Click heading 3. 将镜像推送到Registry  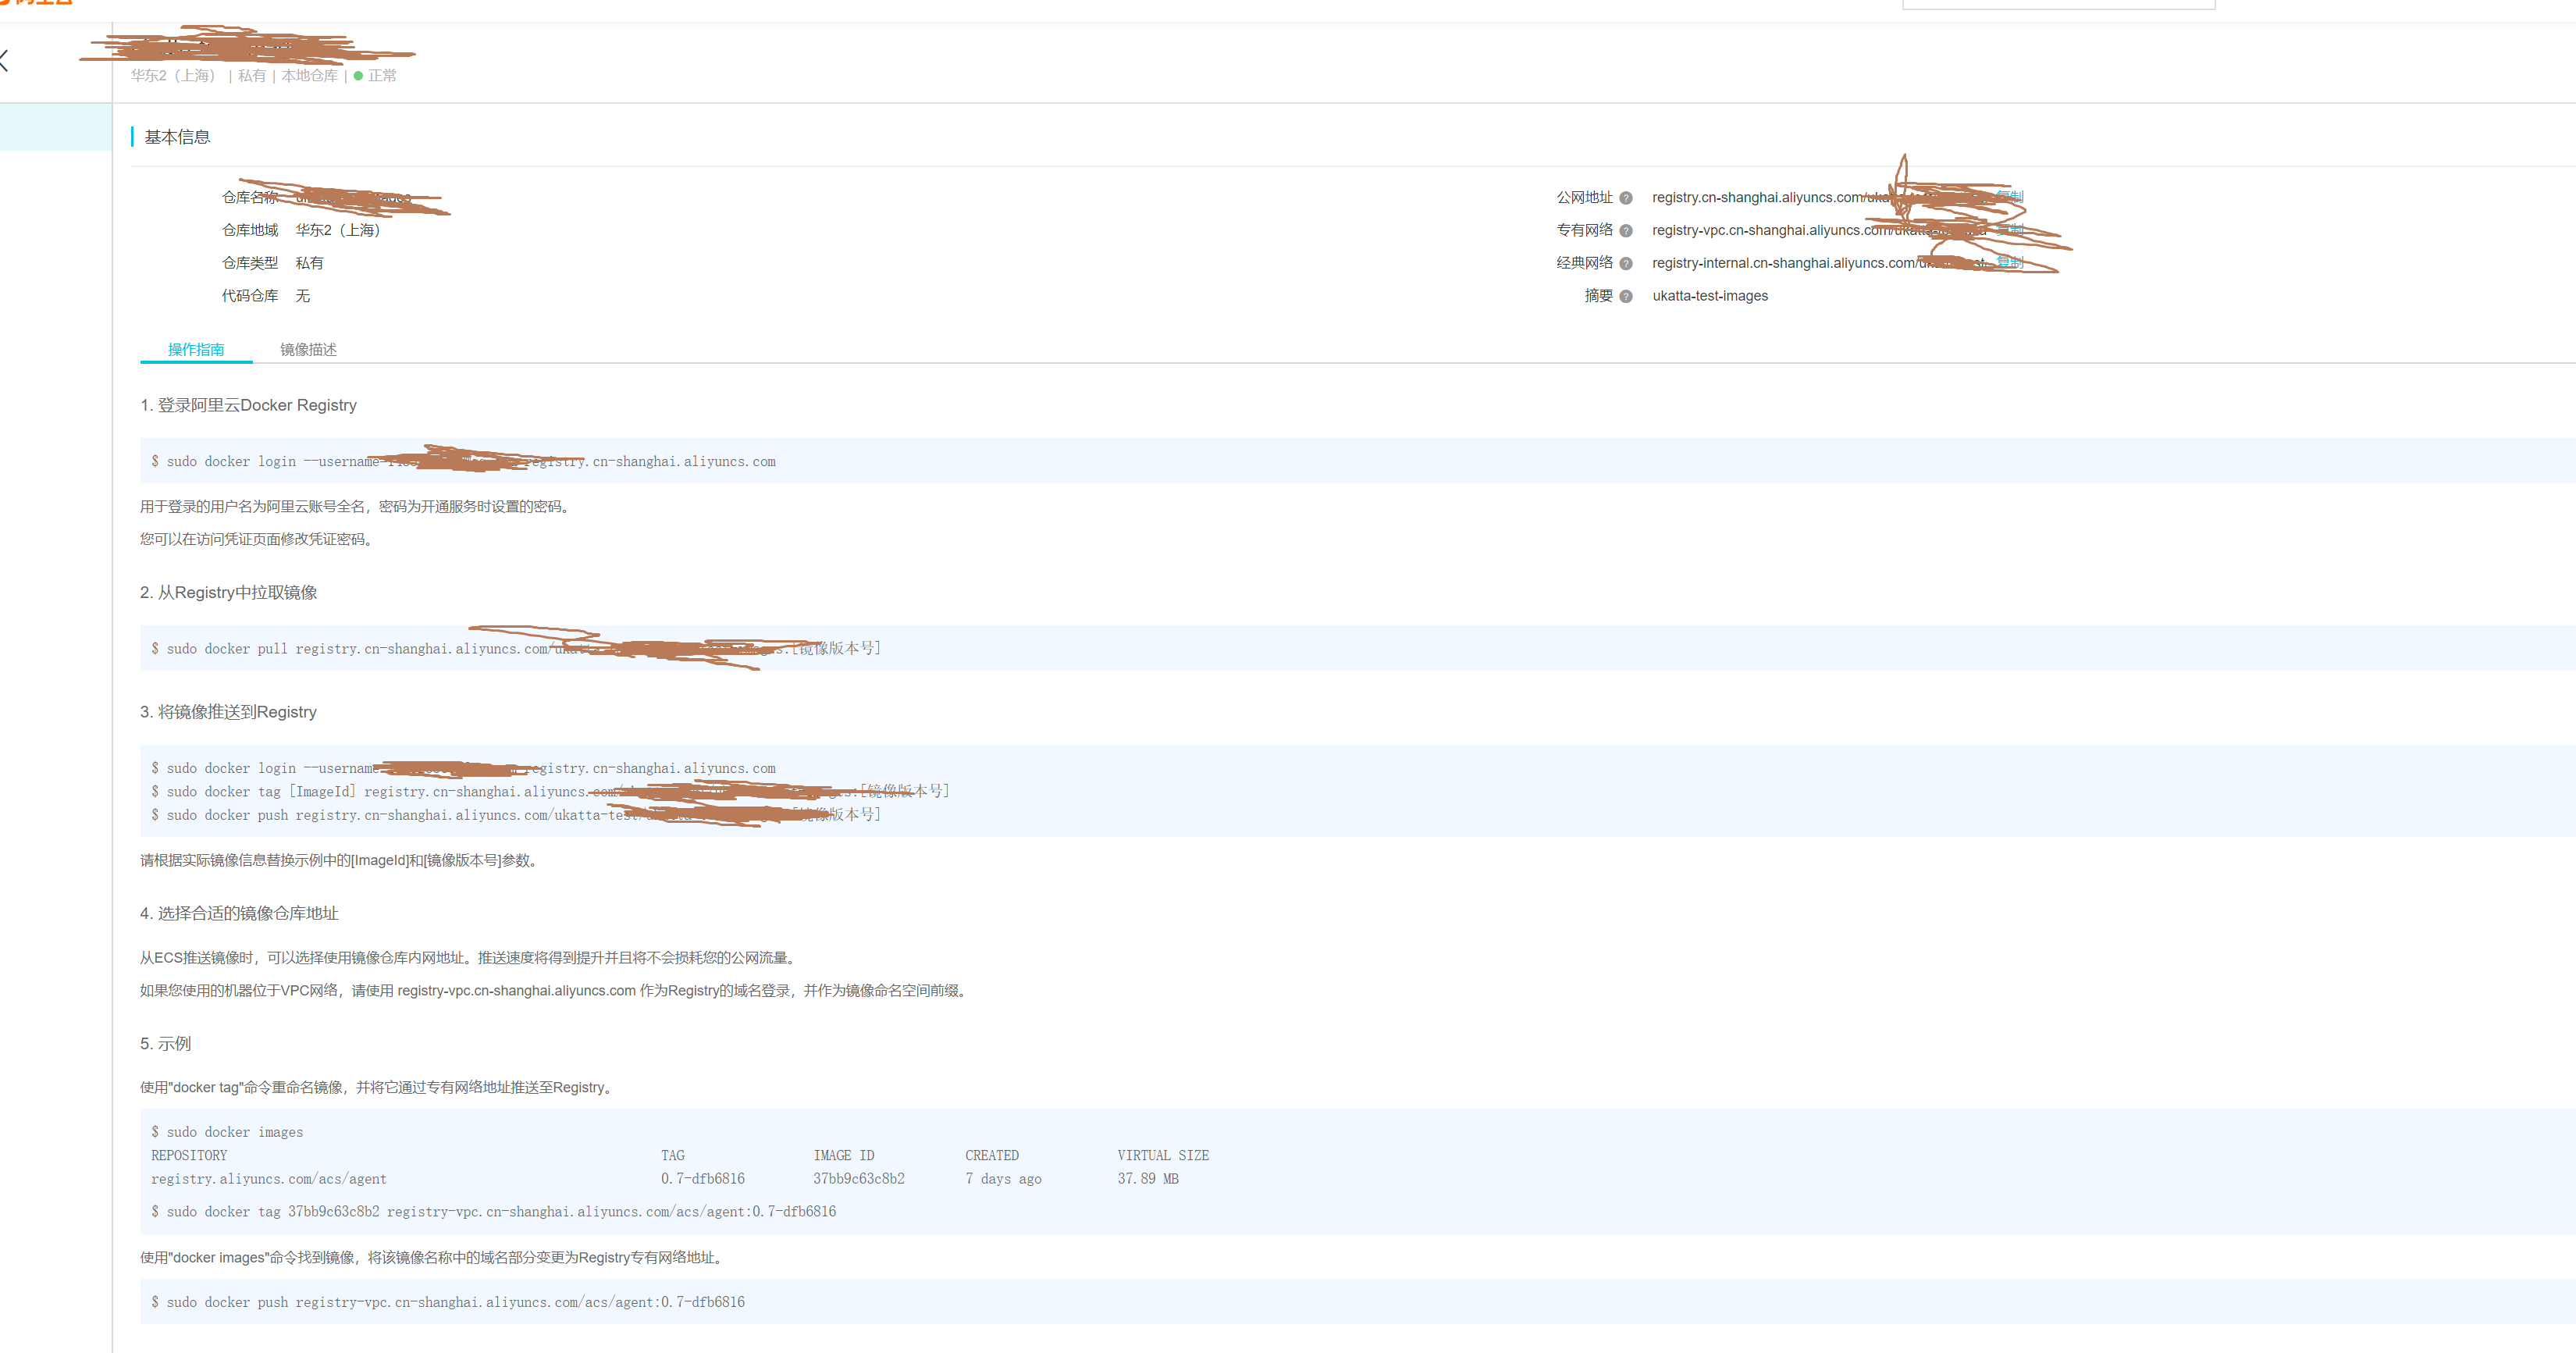228,712
